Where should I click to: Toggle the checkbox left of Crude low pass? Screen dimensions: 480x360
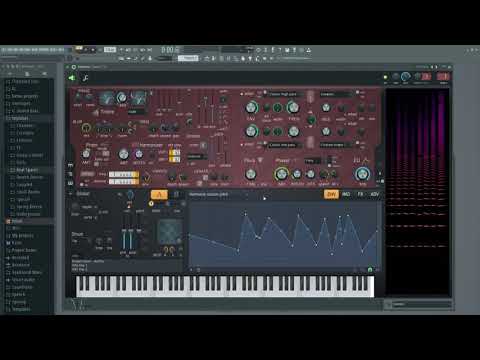point(265,144)
